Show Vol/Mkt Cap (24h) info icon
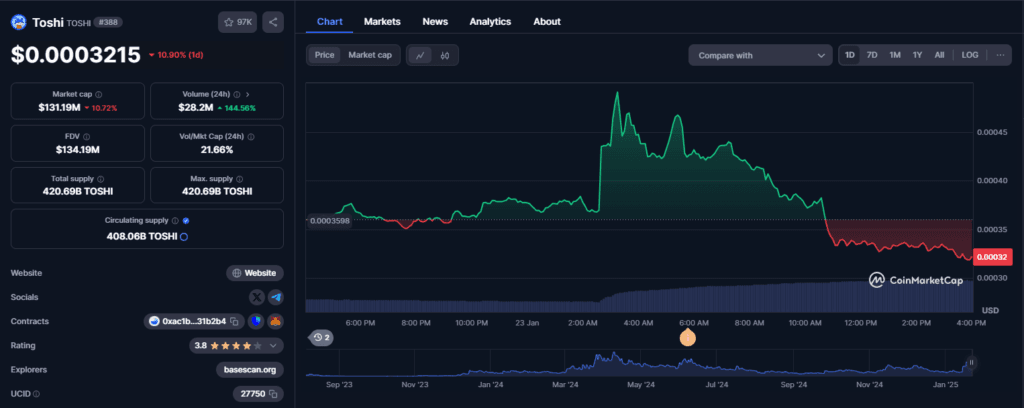The image size is (1024, 408). 251,137
